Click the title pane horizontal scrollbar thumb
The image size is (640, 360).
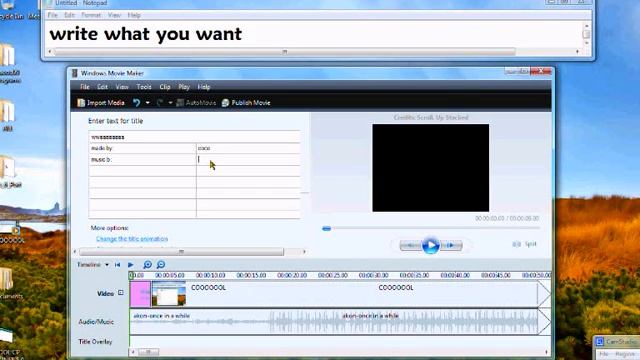pyautogui.click(x=182, y=252)
